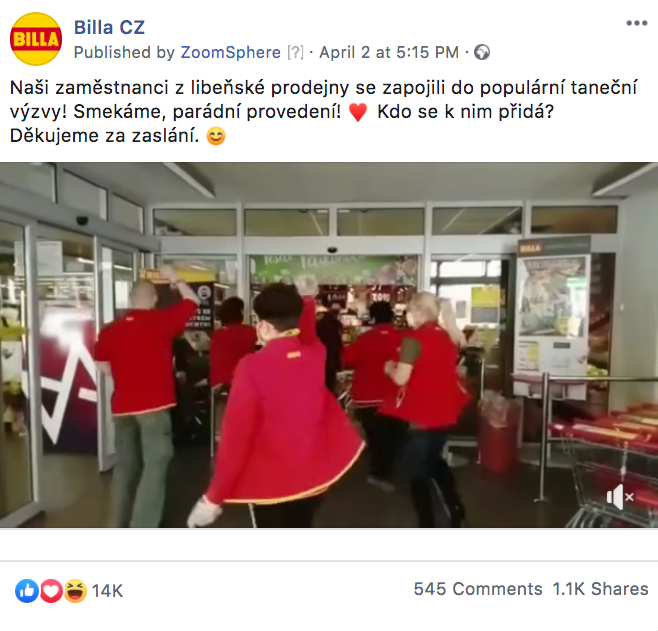
Task: Unmute the video with the speaker icon
Action: [620, 497]
